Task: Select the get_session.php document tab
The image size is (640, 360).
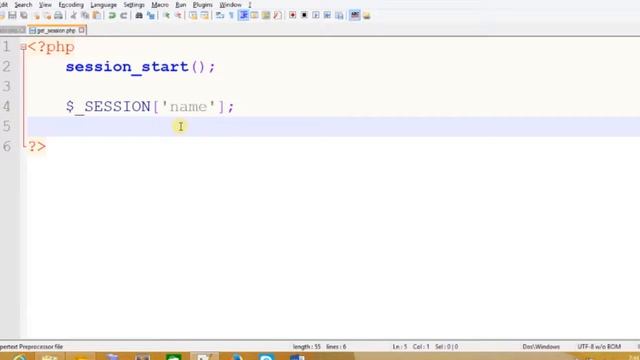Action: coord(56,31)
